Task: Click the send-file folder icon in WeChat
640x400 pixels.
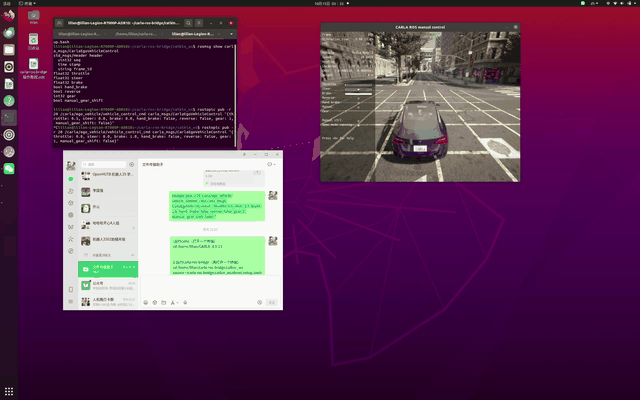Action: [163, 302]
